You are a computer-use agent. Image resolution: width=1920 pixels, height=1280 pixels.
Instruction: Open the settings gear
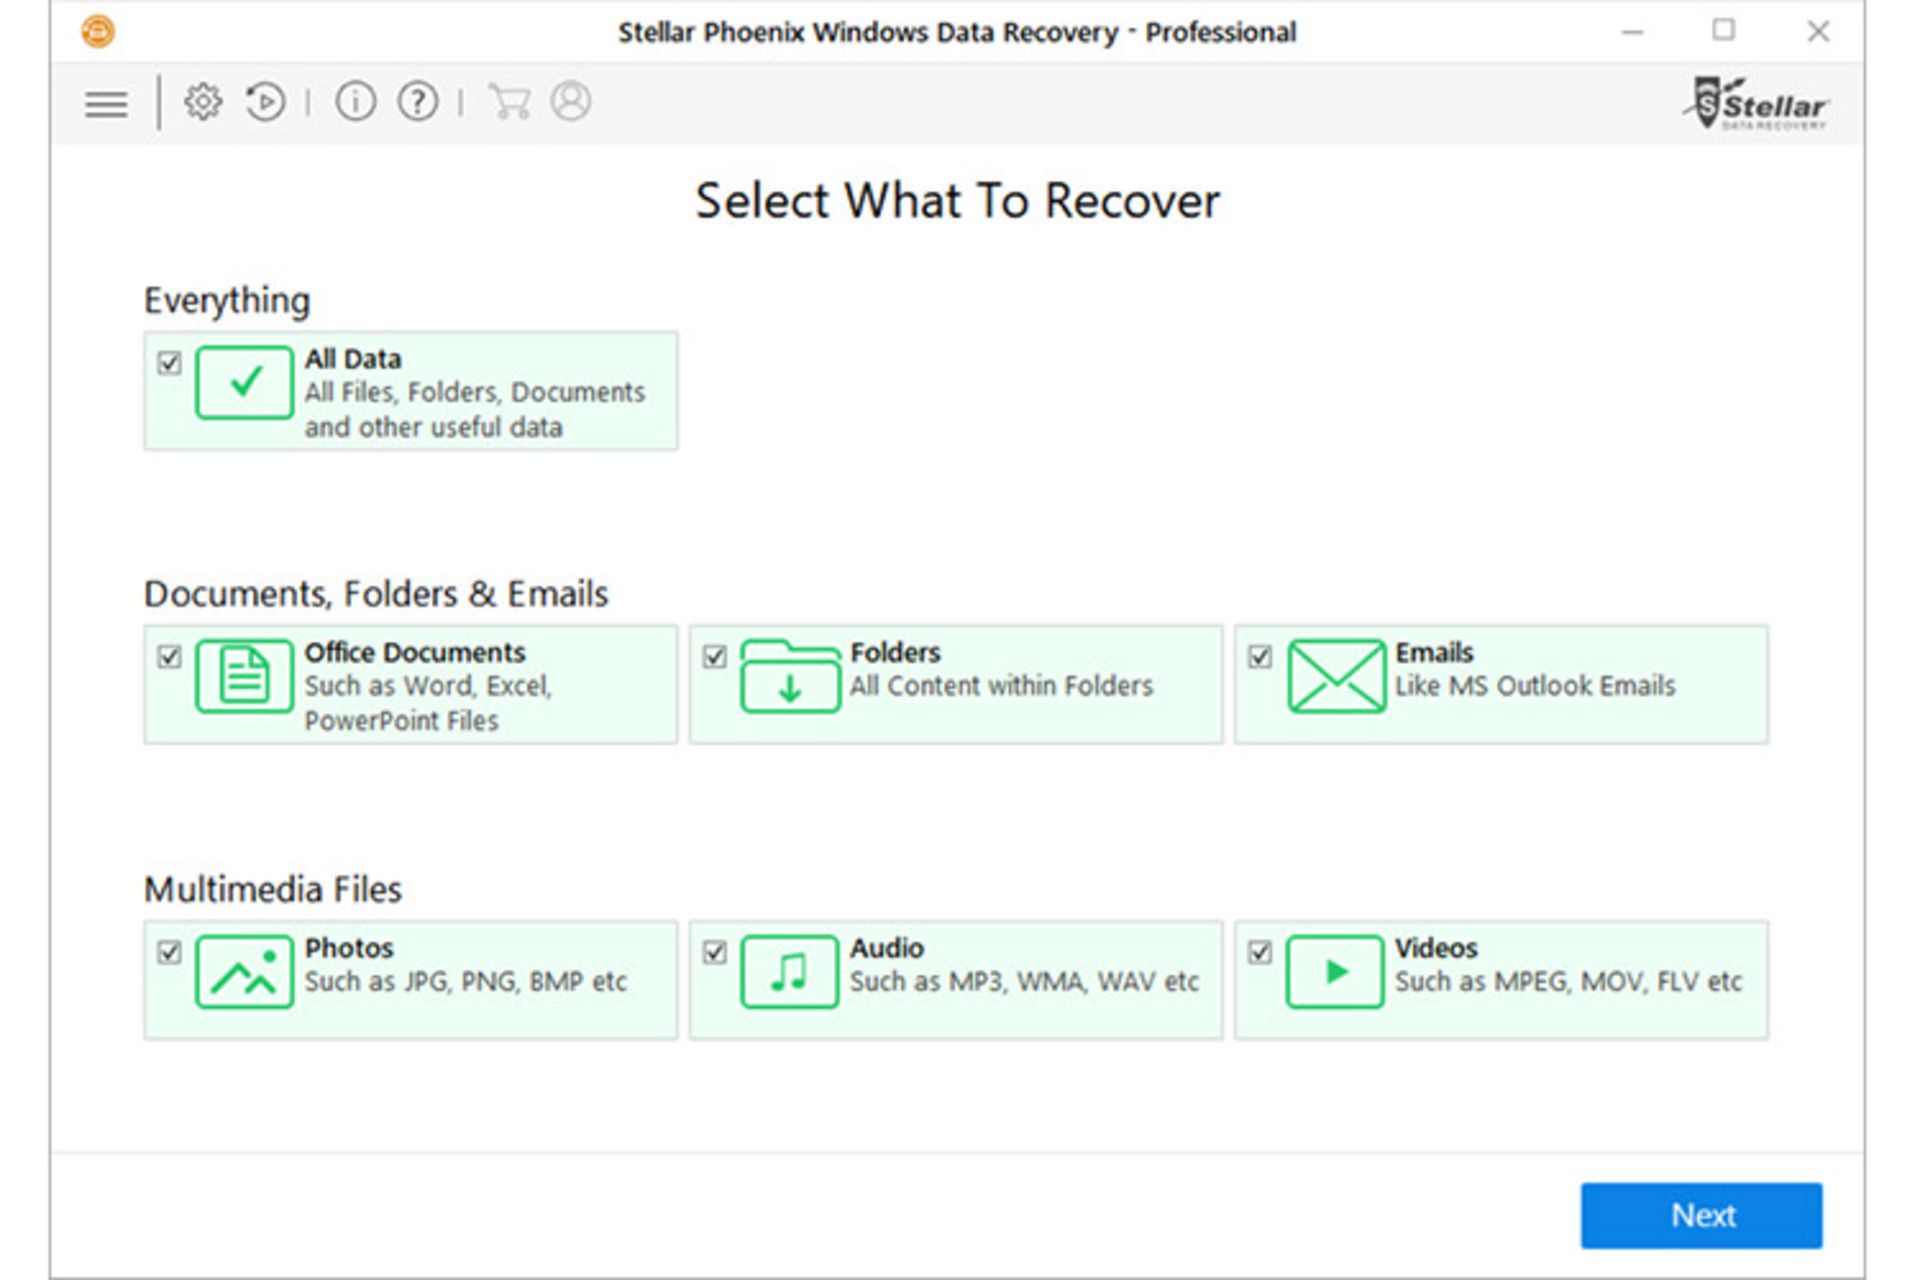[x=203, y=102]
